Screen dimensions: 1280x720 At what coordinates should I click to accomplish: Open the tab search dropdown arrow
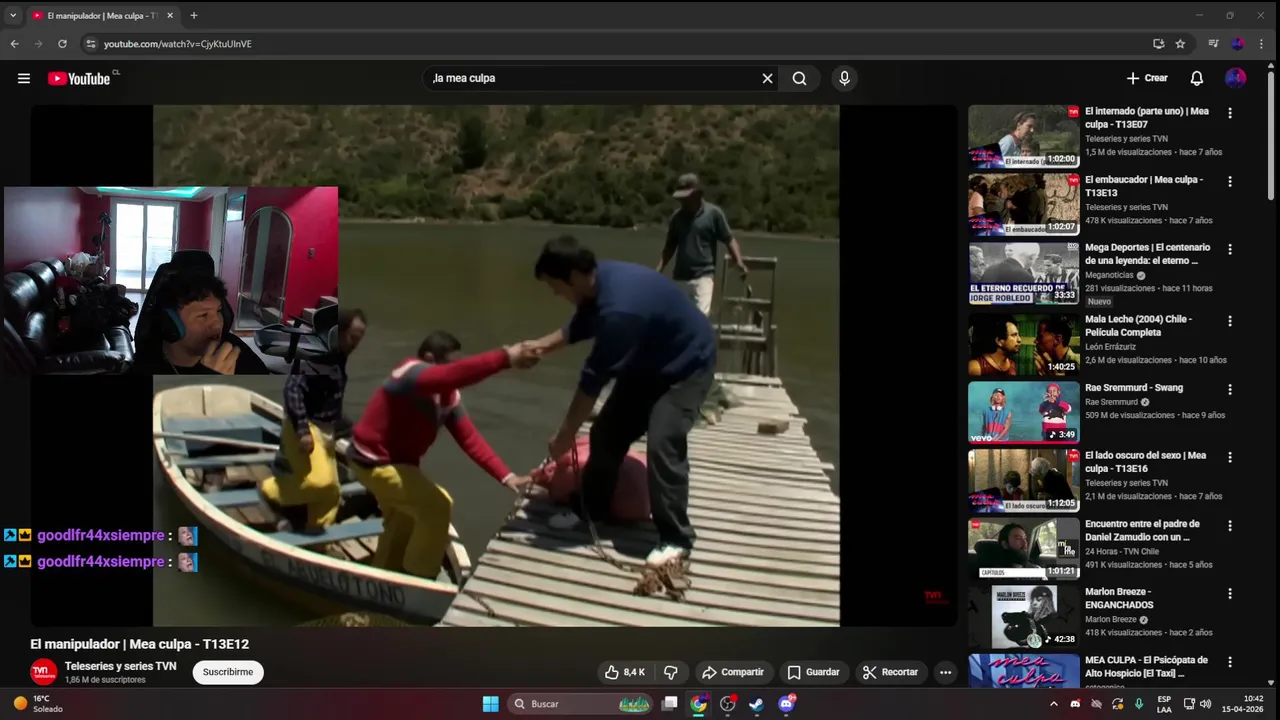coord(13,16)
